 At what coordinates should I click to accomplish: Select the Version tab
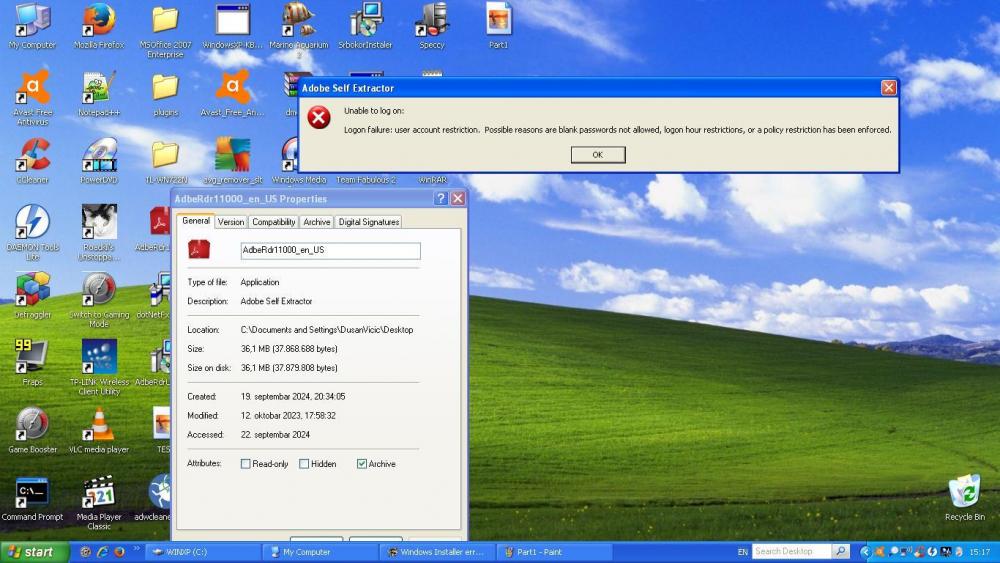(x=231, y=222)
